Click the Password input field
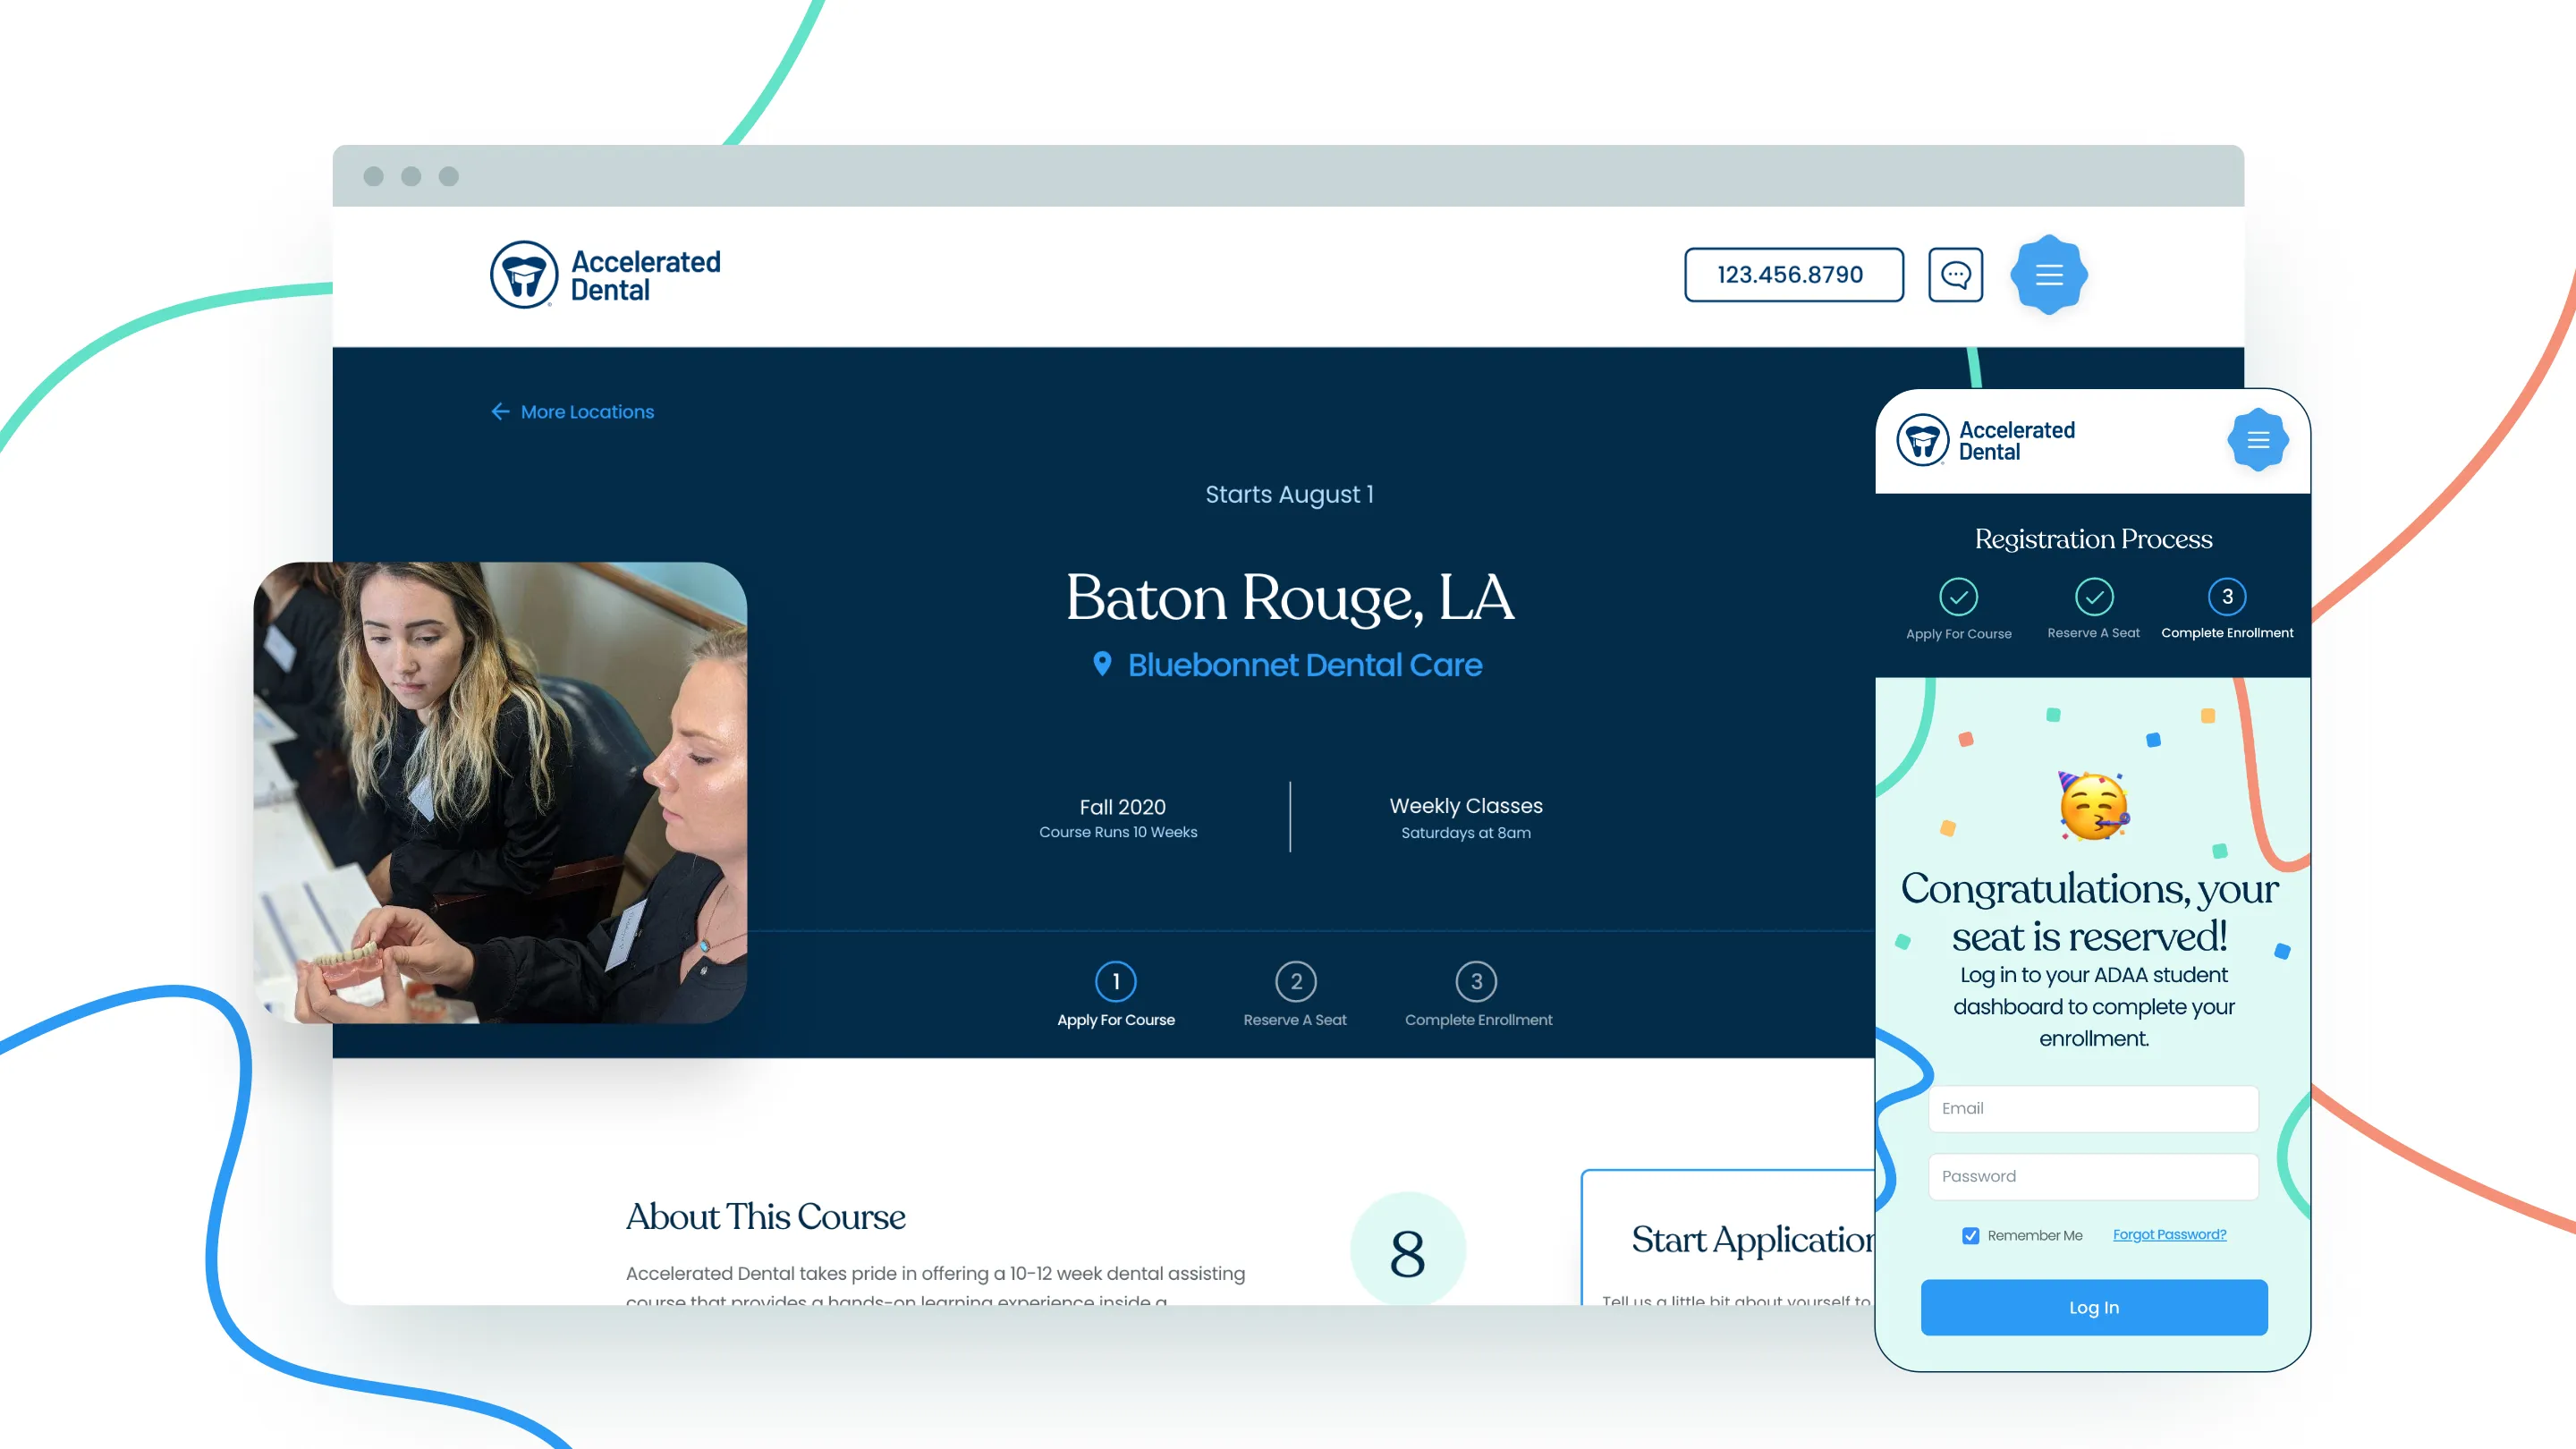The image size is (2576, 1449). click(x=2092, y=1176)
